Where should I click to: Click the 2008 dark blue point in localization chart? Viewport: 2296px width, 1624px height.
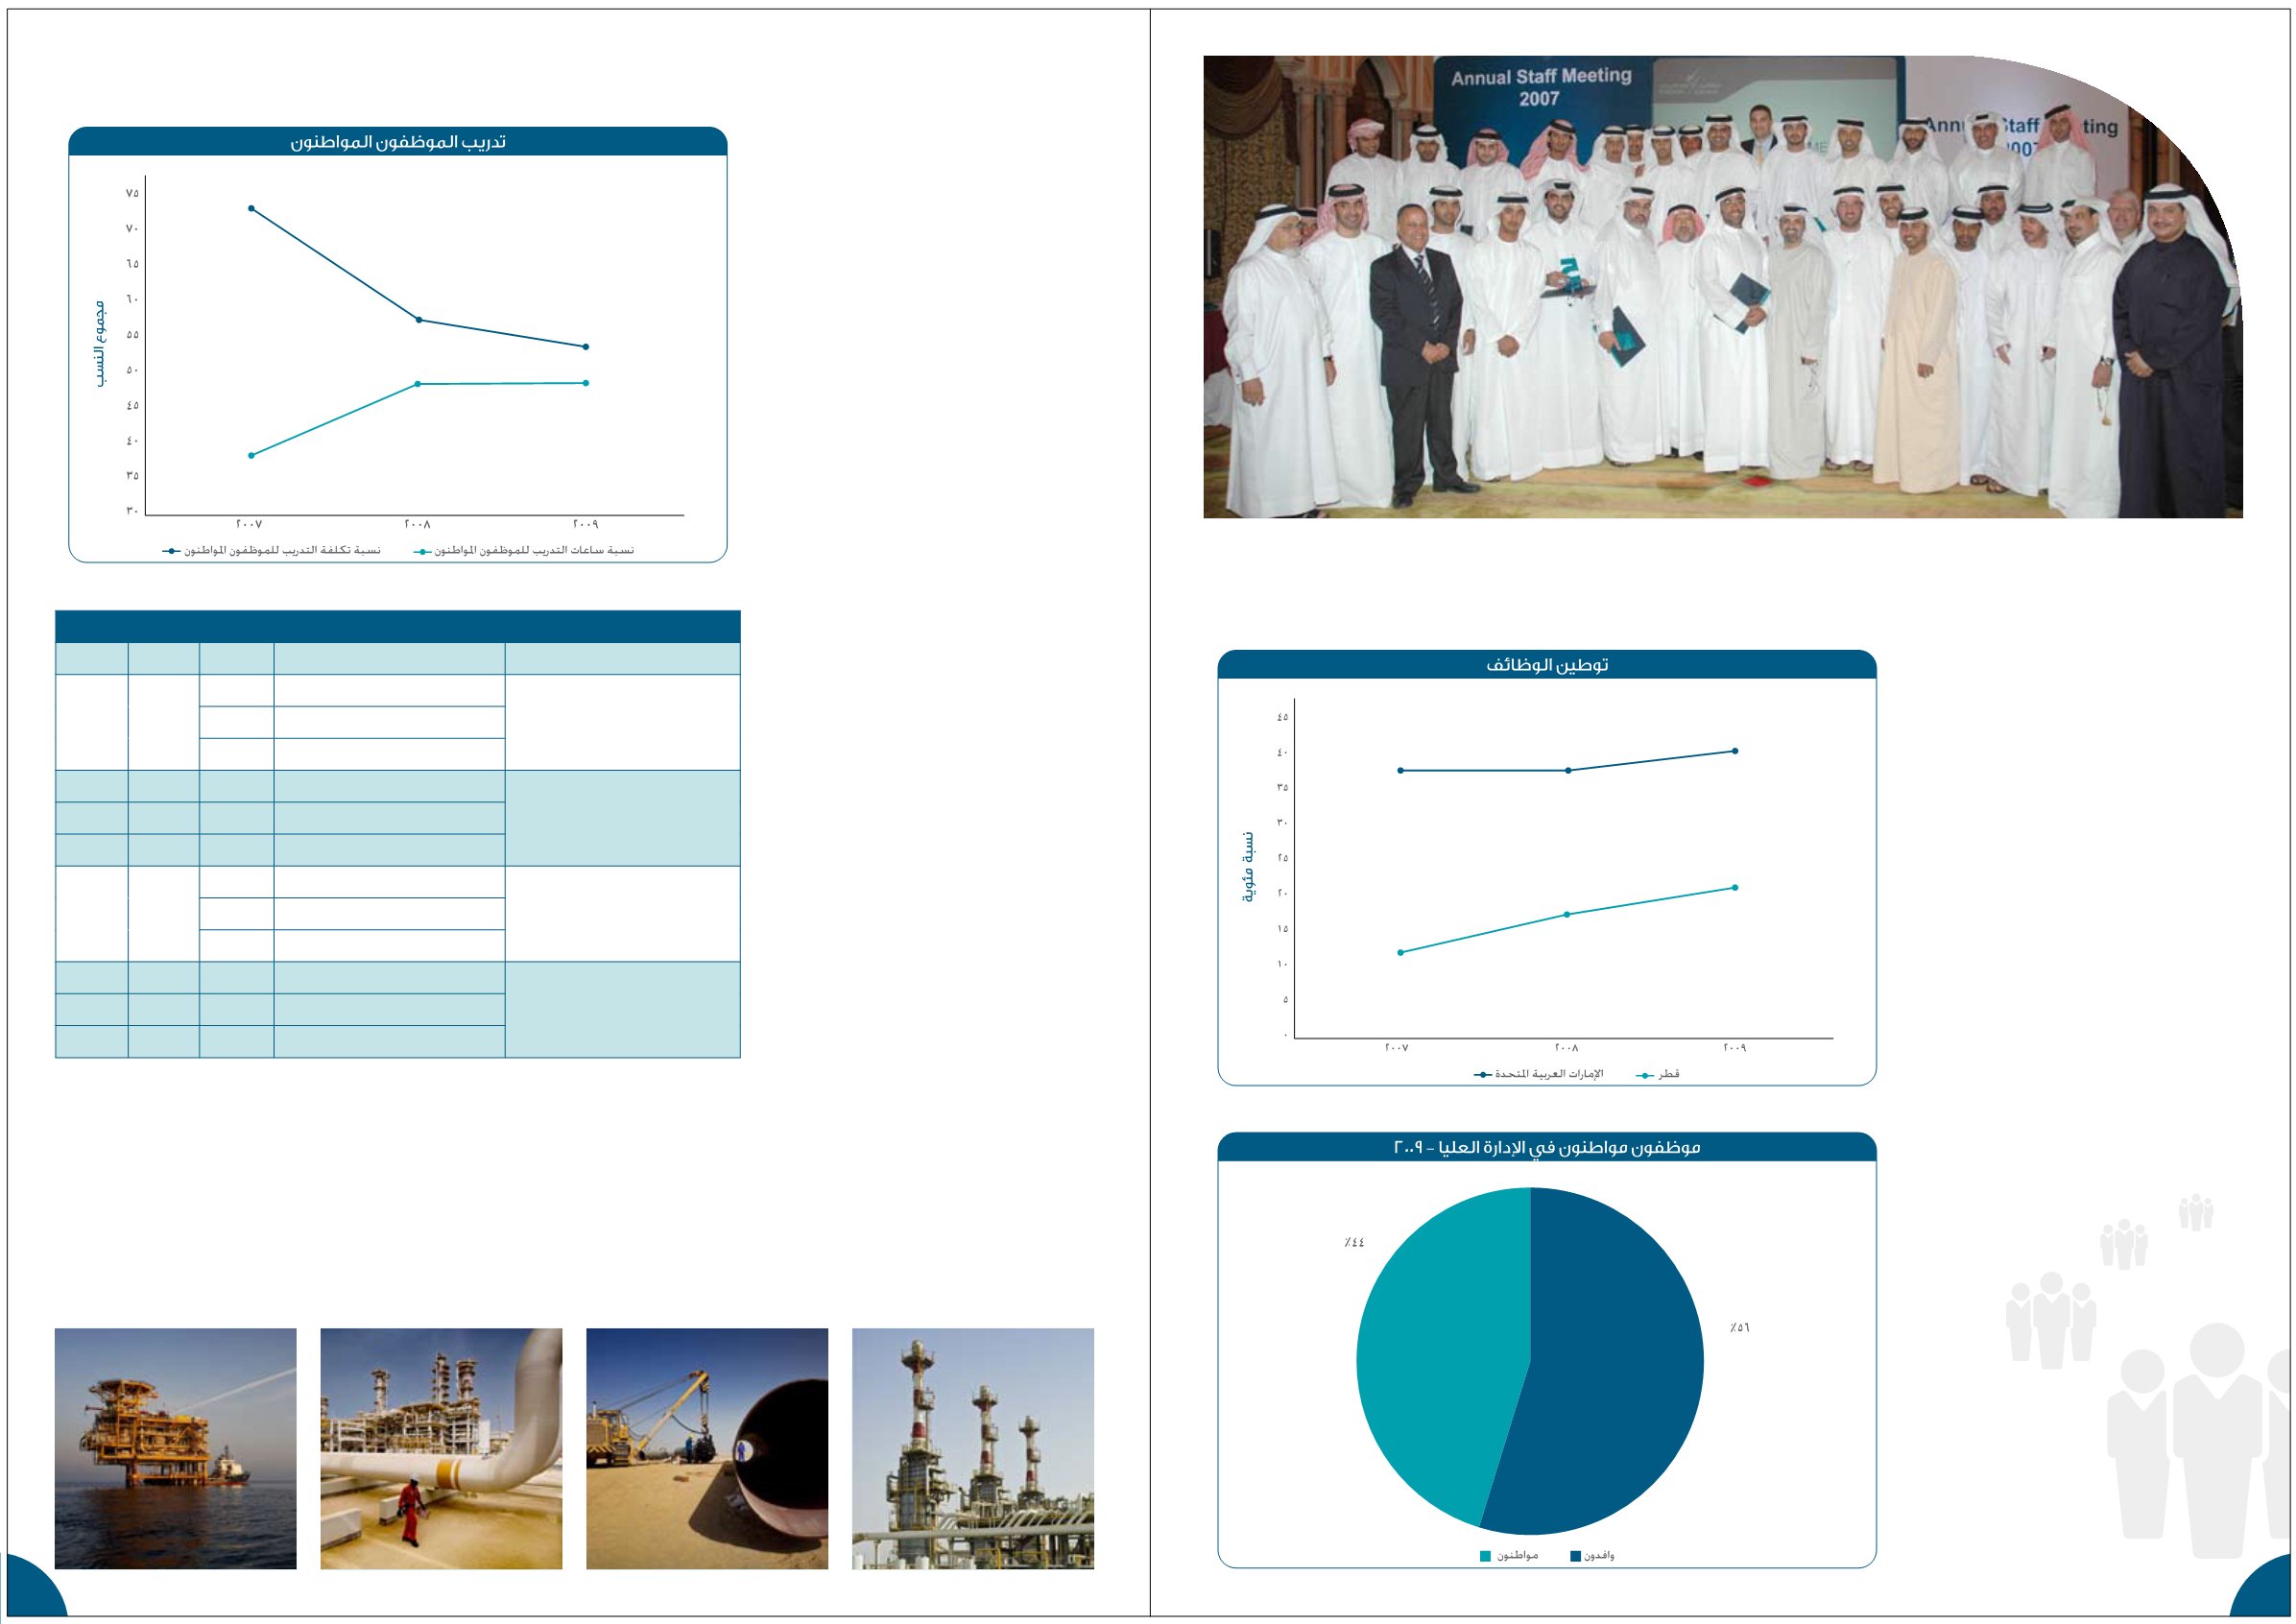[1568, 770]
